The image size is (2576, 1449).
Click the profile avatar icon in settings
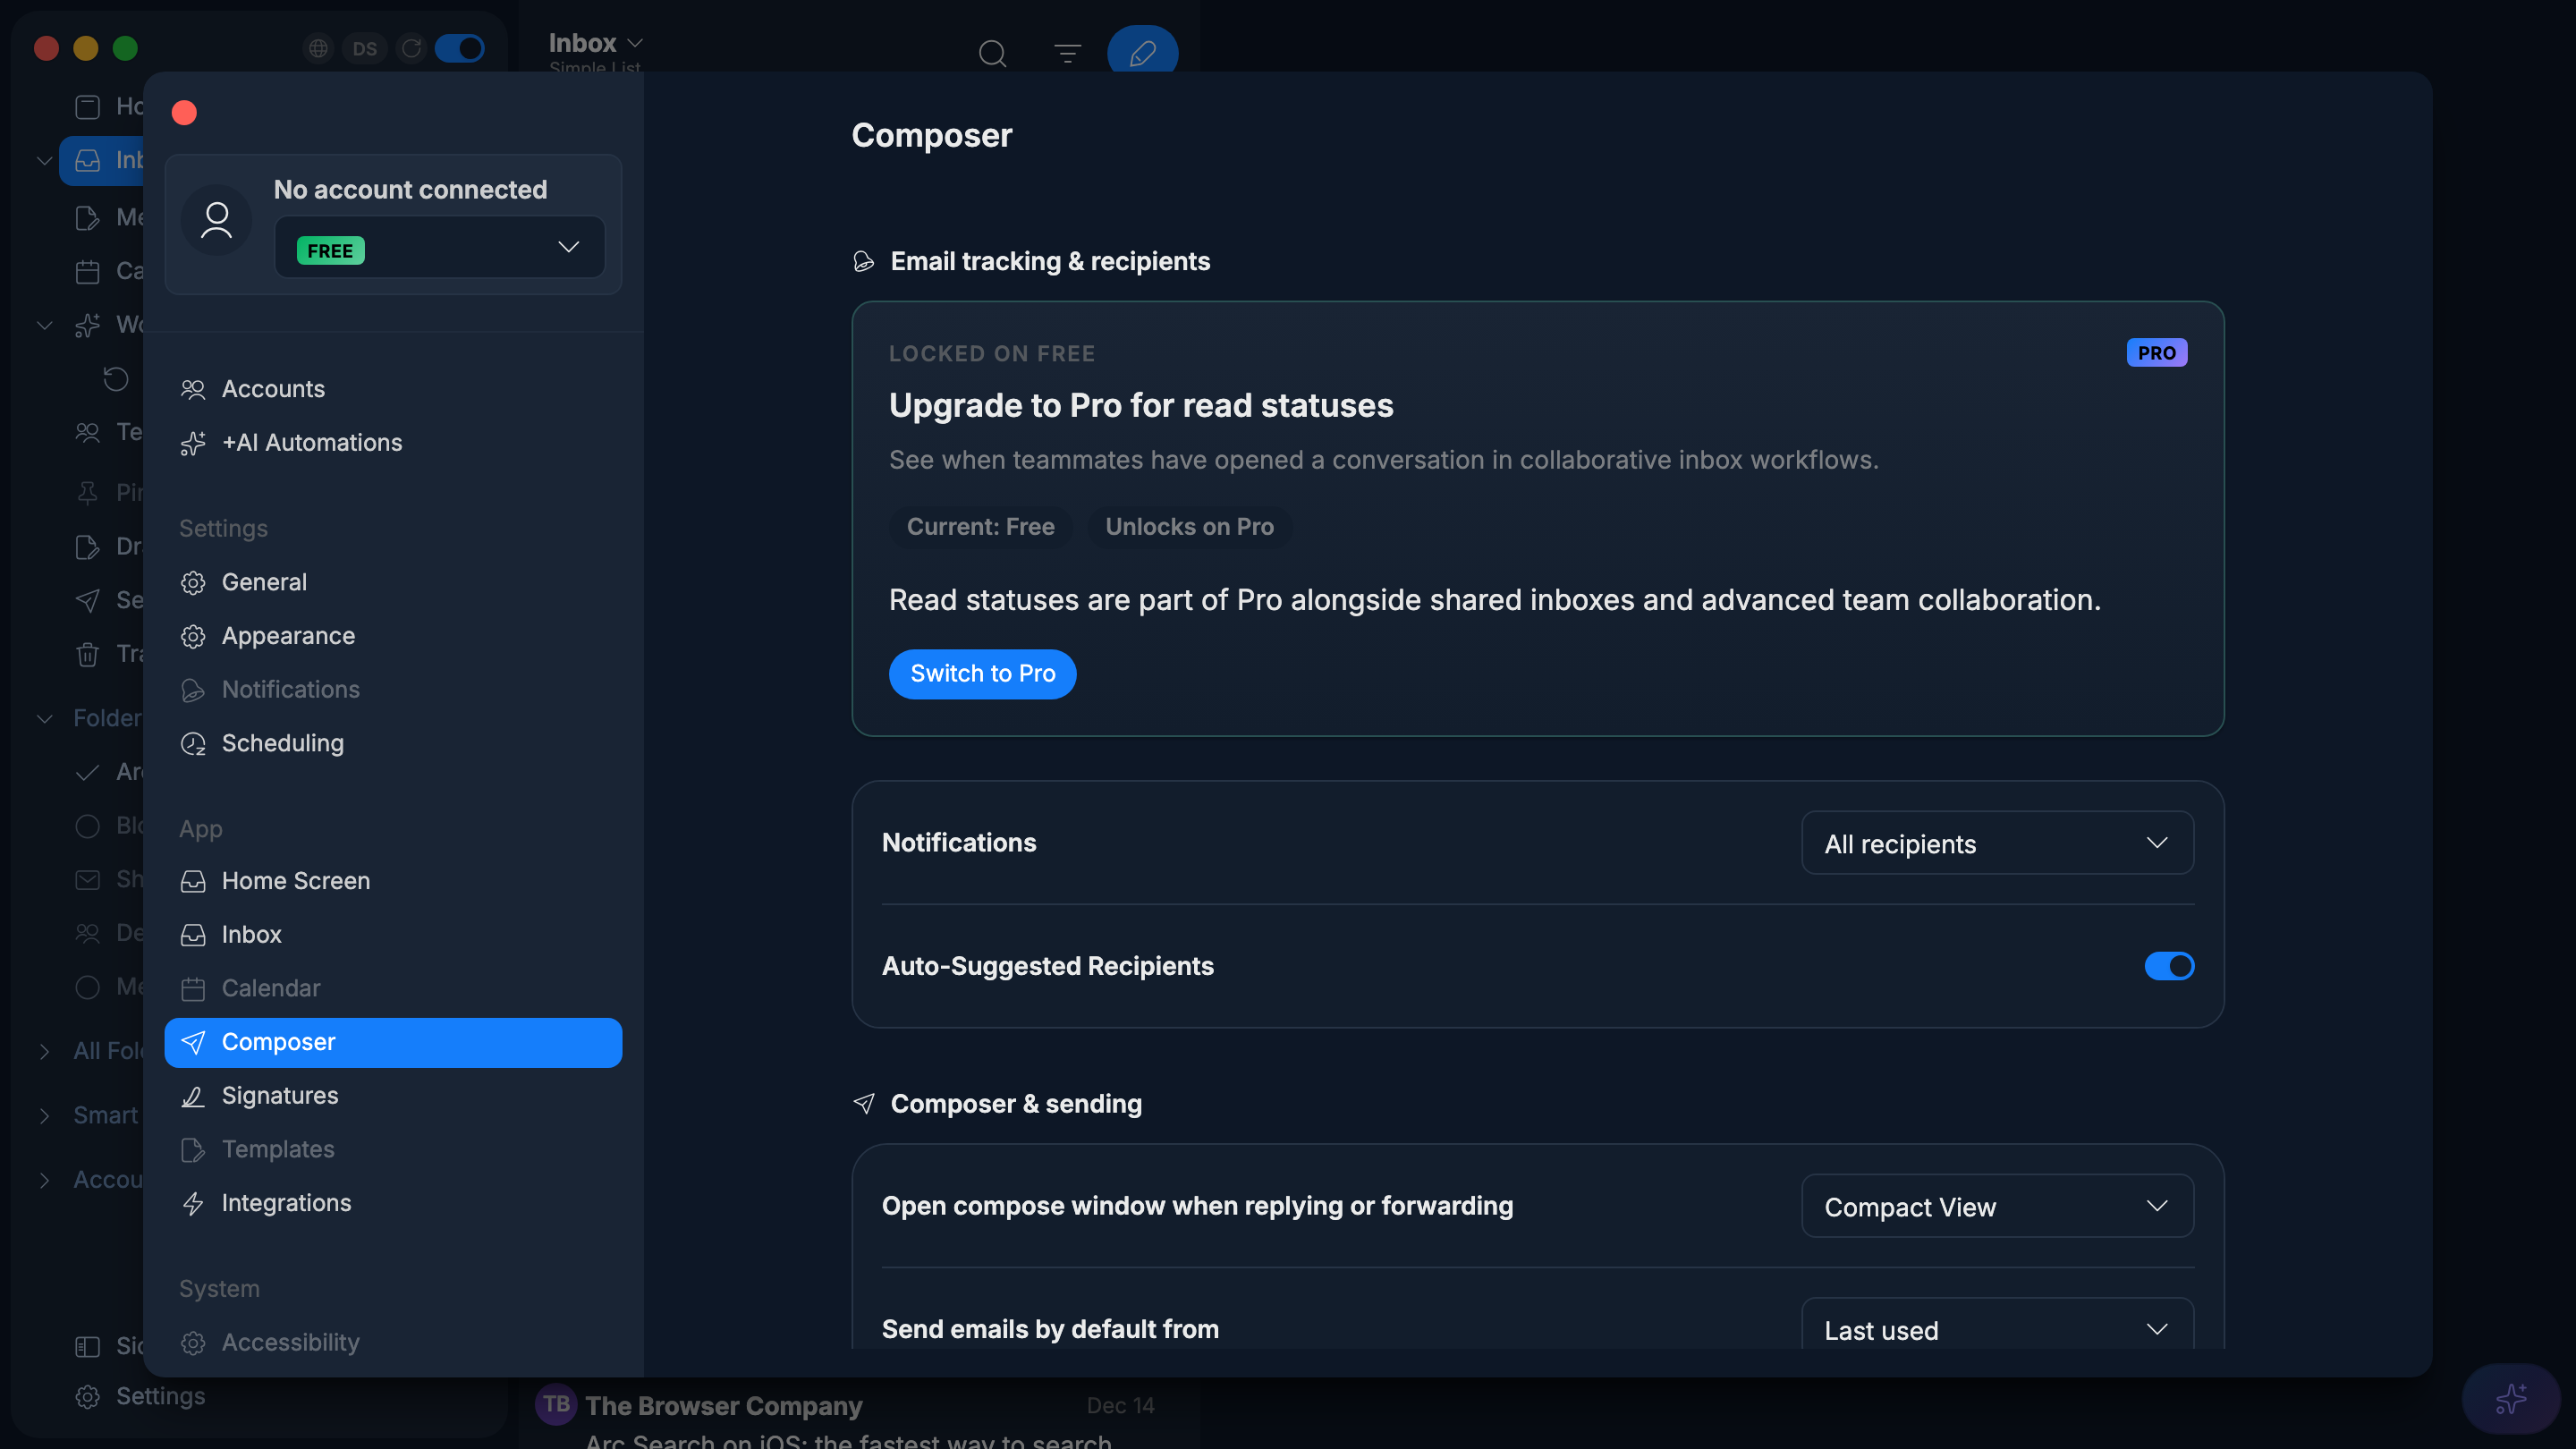(x=216, y=220)
